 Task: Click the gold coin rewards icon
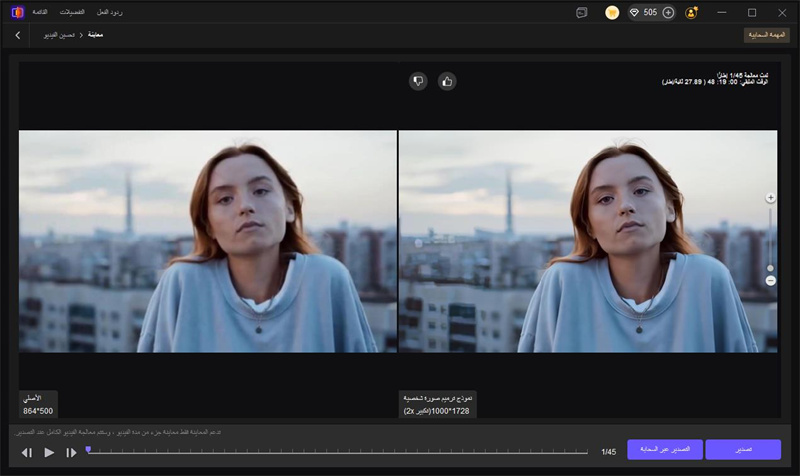pyautogui.click(x=612, y=13)
